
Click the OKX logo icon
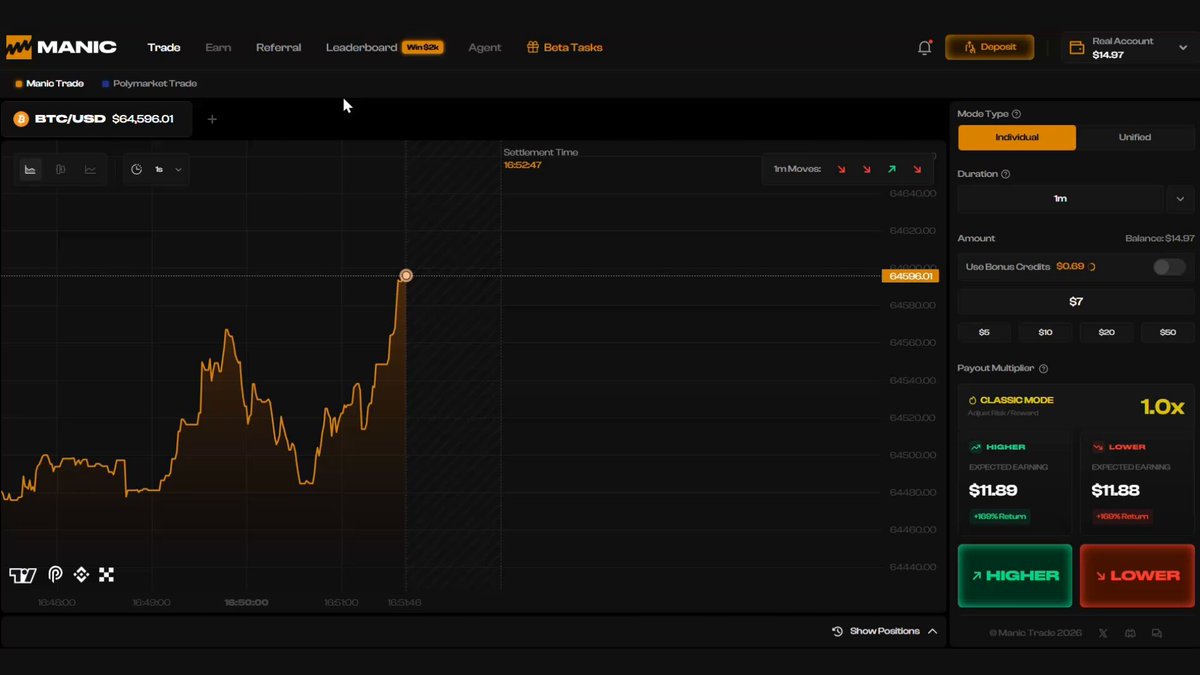106,575
